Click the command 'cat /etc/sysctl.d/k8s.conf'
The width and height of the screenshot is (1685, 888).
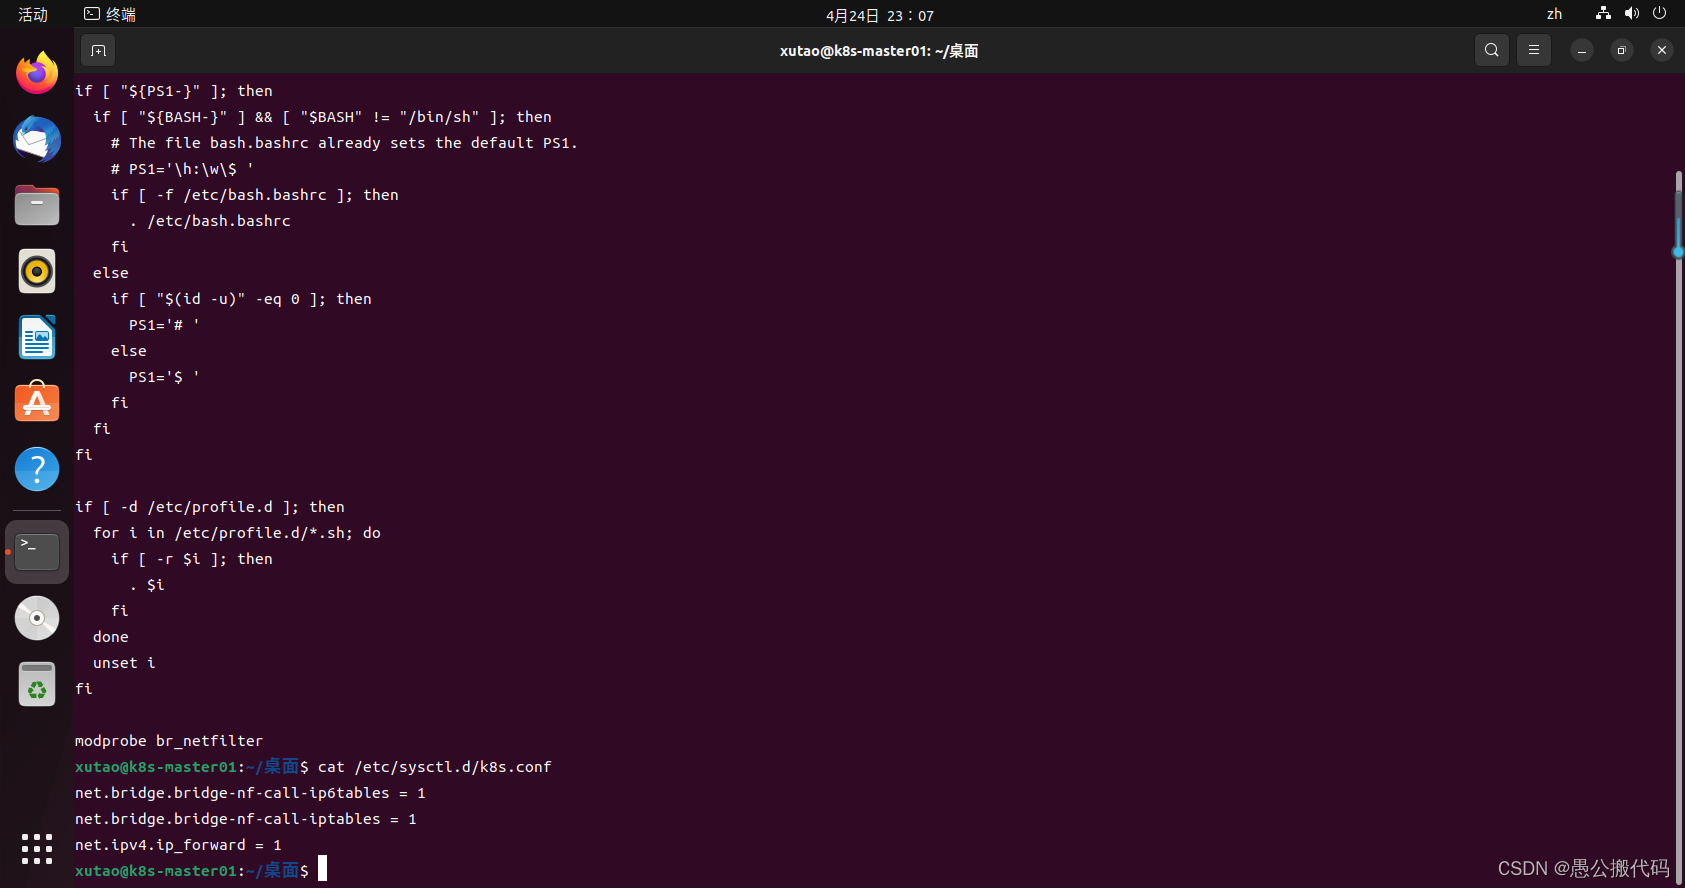(435, 767)
